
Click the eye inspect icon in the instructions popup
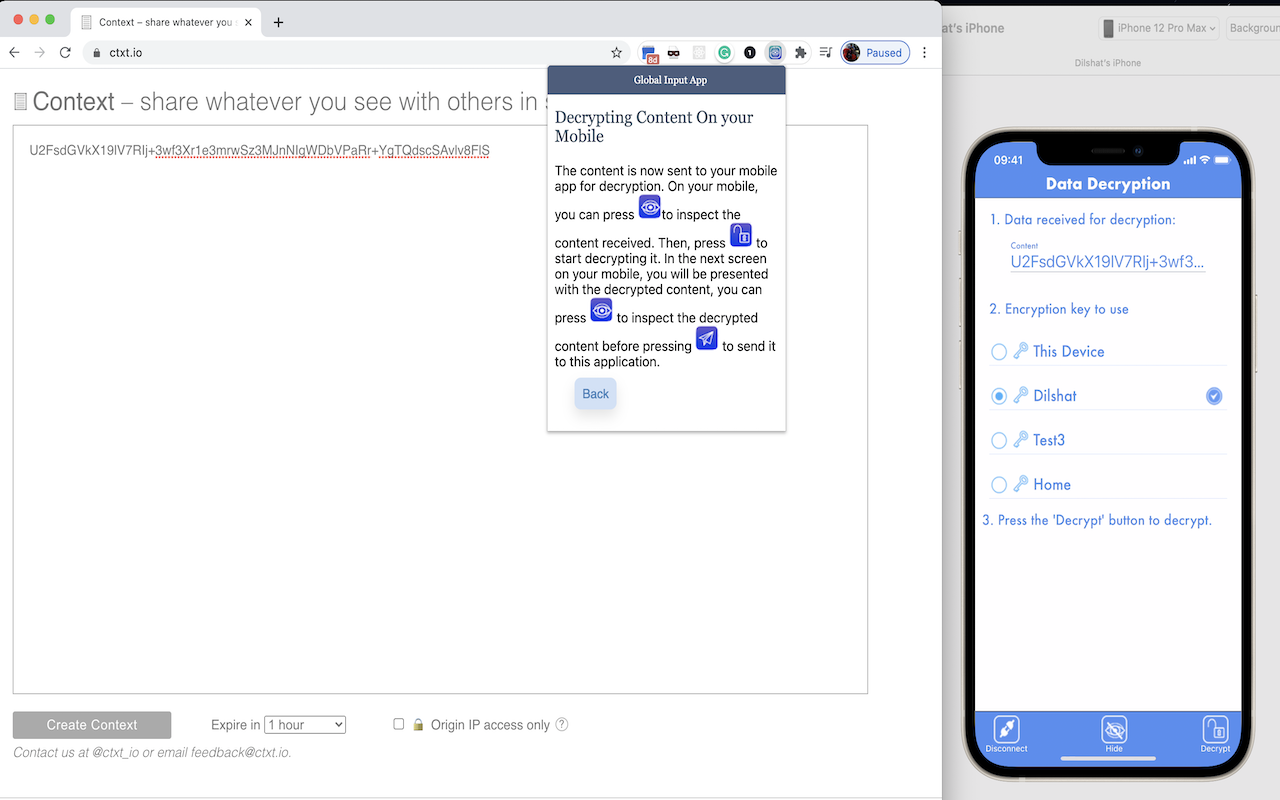pyautogui.click(x=649, y=207)
